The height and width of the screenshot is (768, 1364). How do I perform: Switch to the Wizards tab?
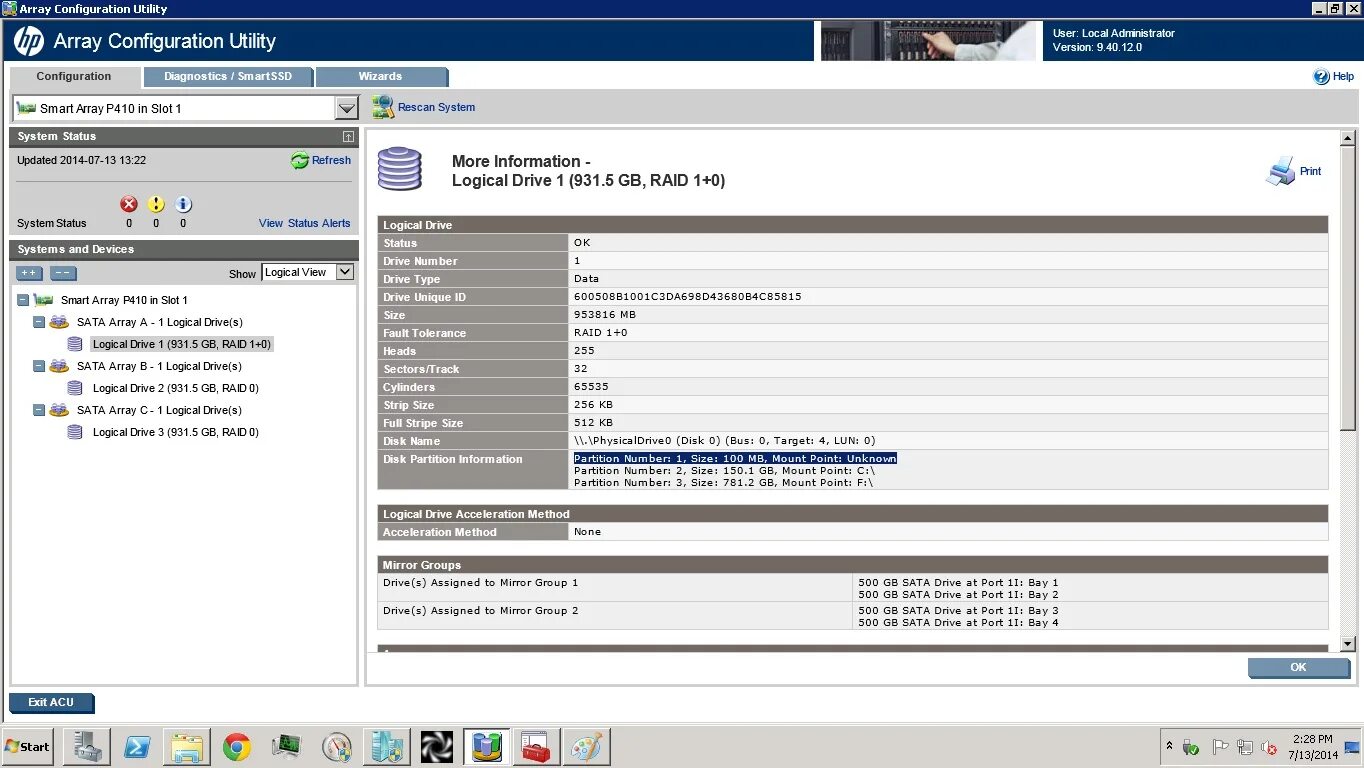pos(380,76)
